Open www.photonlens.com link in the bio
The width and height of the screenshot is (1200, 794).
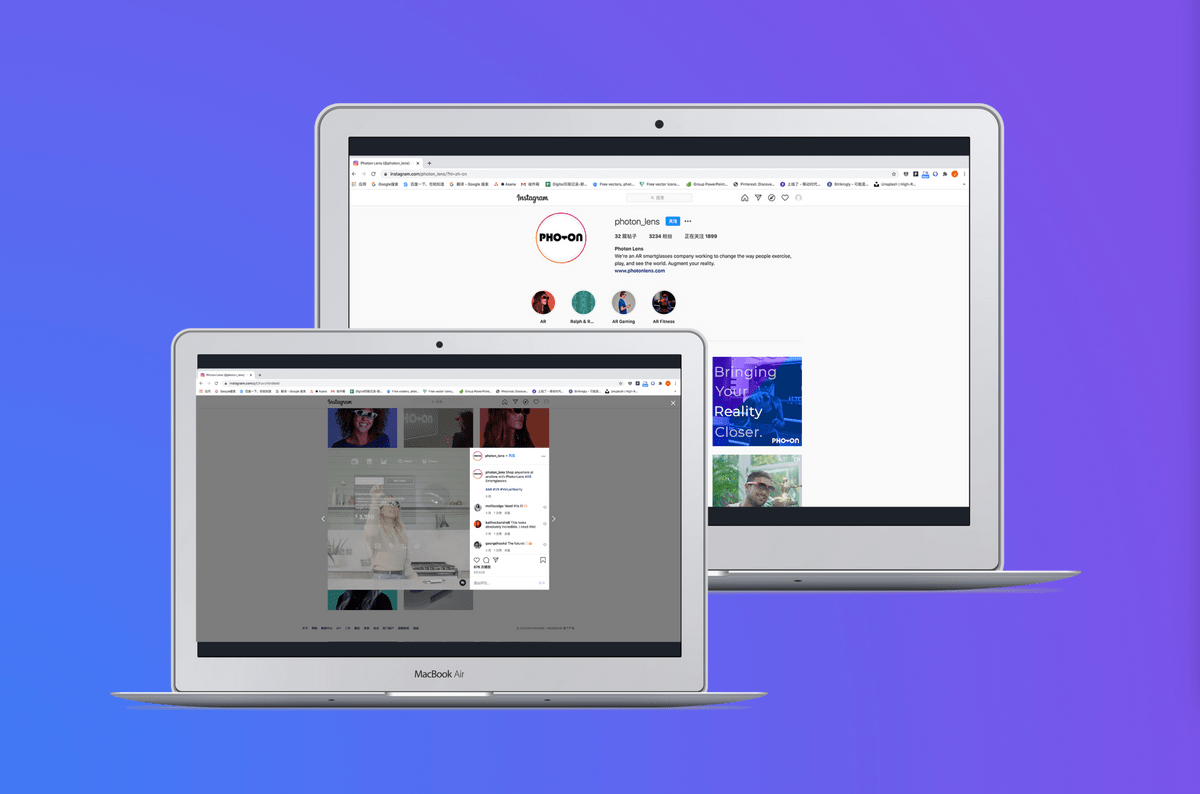click(x=640, y=271)
